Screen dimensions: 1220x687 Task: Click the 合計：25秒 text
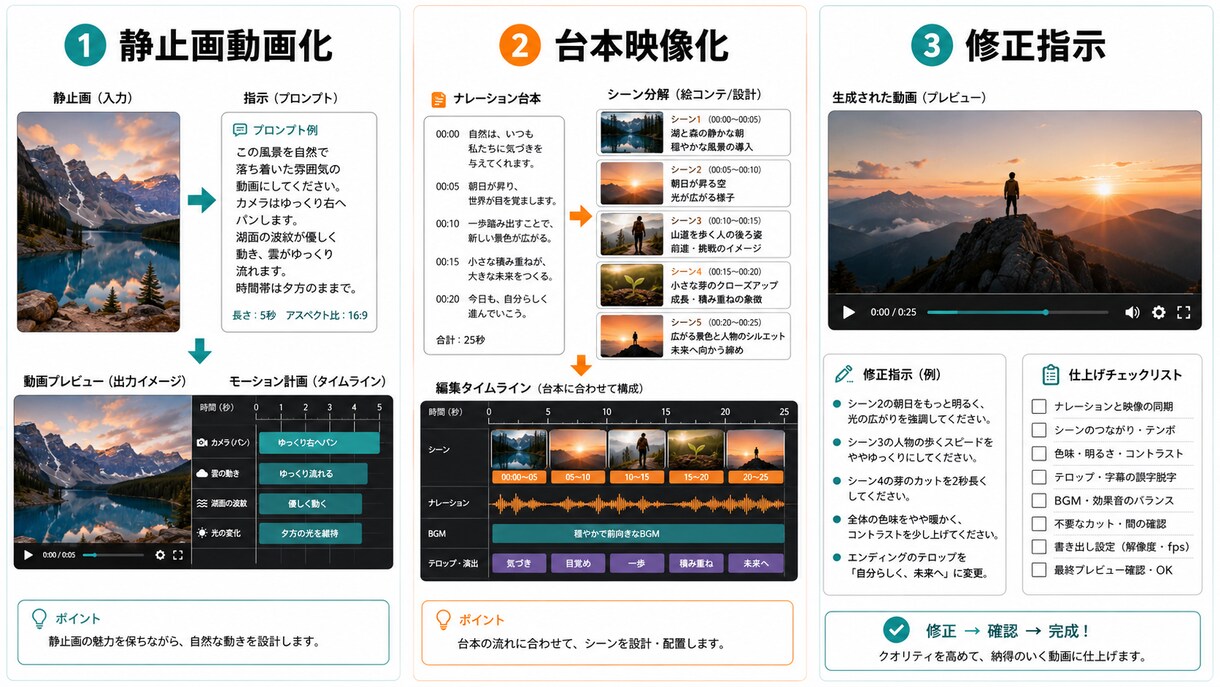(x=460, y=339)
